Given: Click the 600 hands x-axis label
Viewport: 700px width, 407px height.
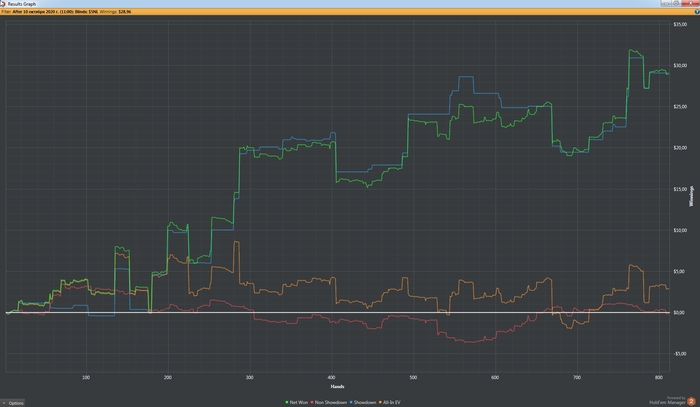Looking at the screenshot, I should click(495, 378).
